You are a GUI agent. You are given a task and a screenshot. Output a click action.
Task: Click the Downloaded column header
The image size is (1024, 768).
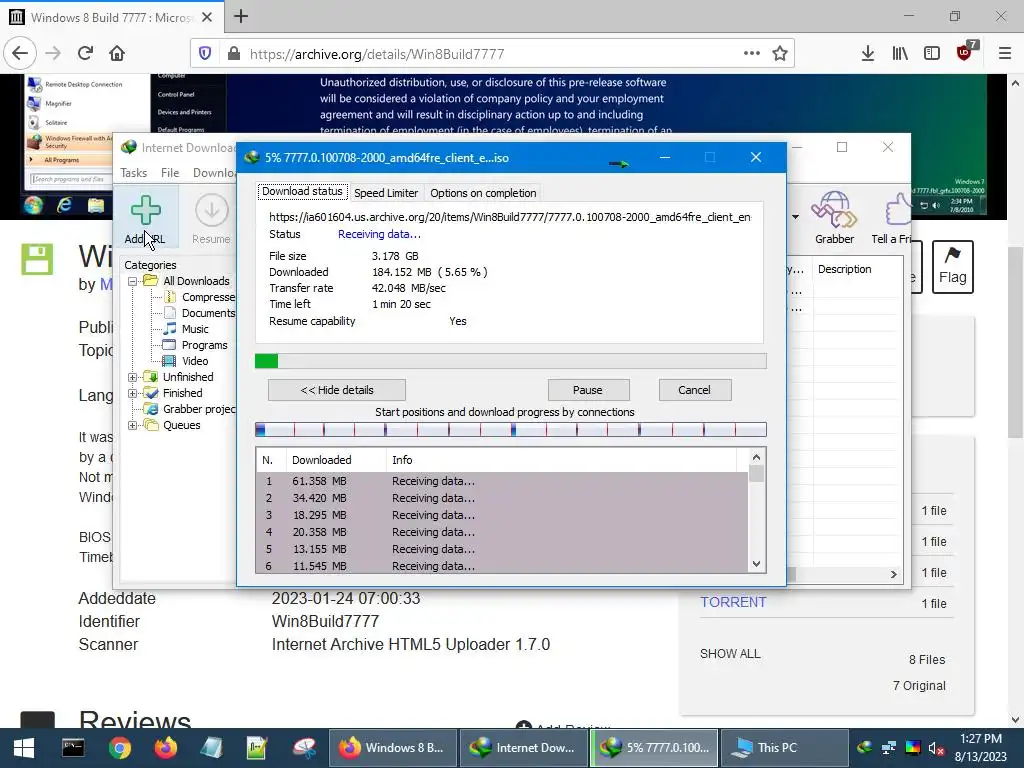click(336, 460)
